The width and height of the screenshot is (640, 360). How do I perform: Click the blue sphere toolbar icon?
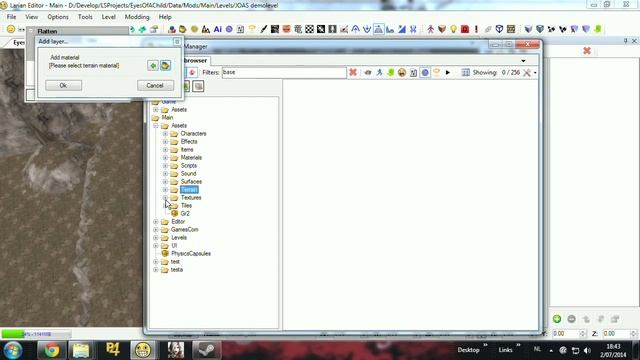point(229,29)
